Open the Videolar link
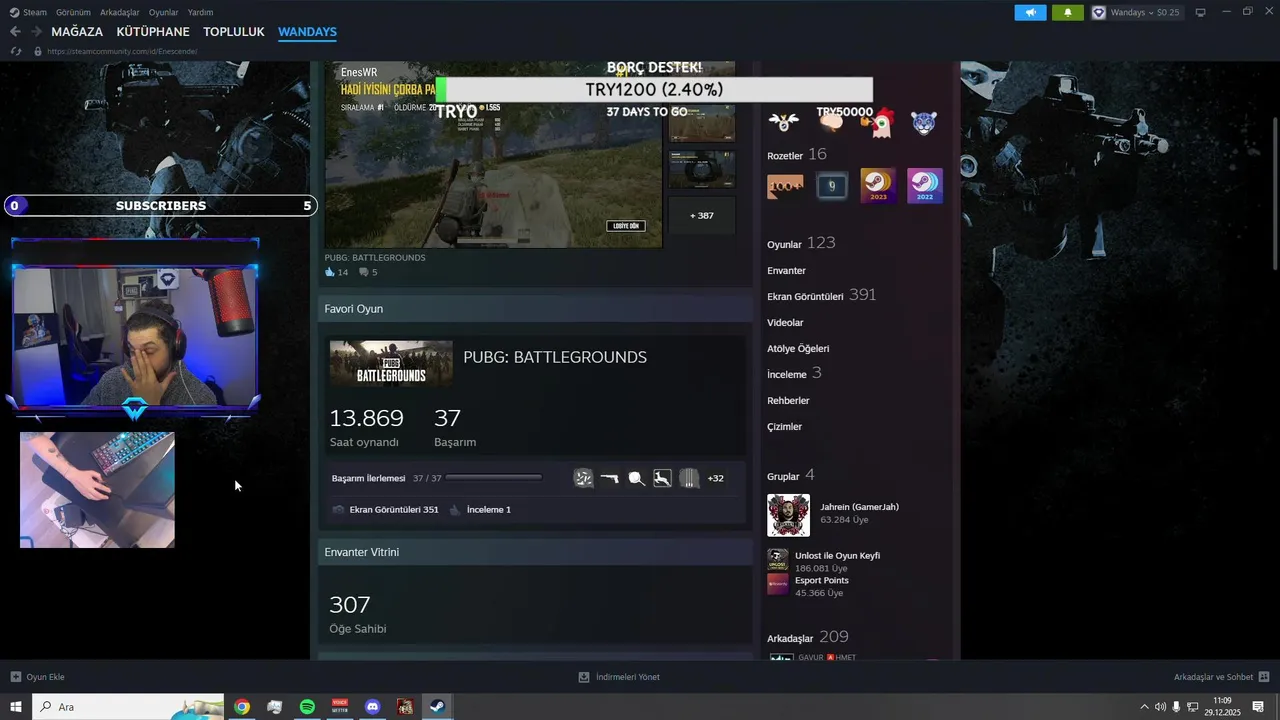1280x720 pixels. [x=785, y=323]
